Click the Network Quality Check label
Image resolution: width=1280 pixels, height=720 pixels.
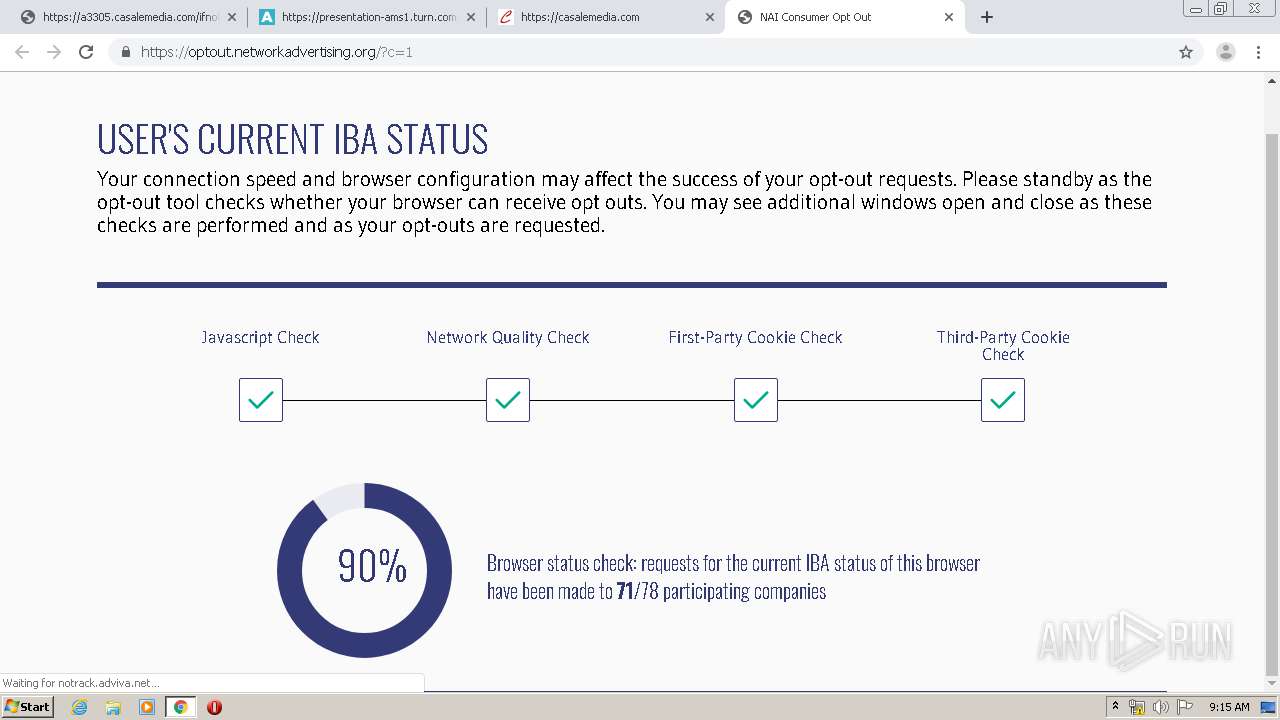pos(508,337)
